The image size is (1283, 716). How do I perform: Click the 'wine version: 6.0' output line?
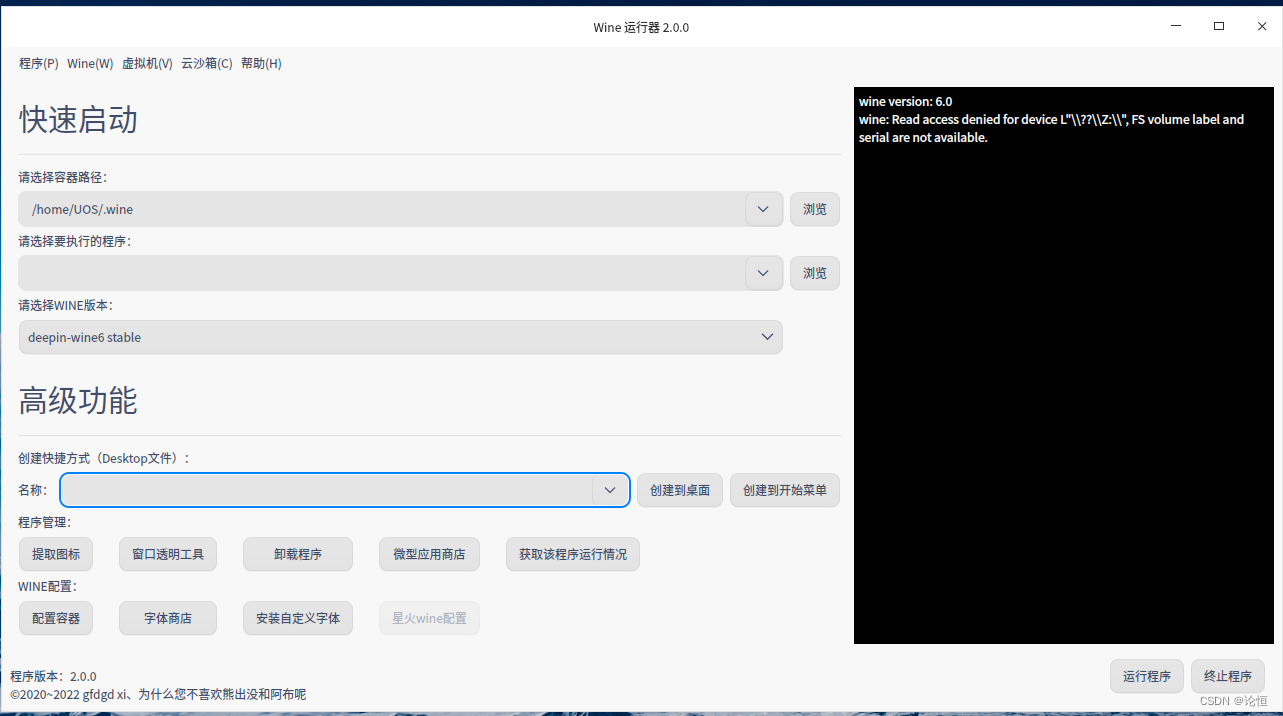pos(906,101)
